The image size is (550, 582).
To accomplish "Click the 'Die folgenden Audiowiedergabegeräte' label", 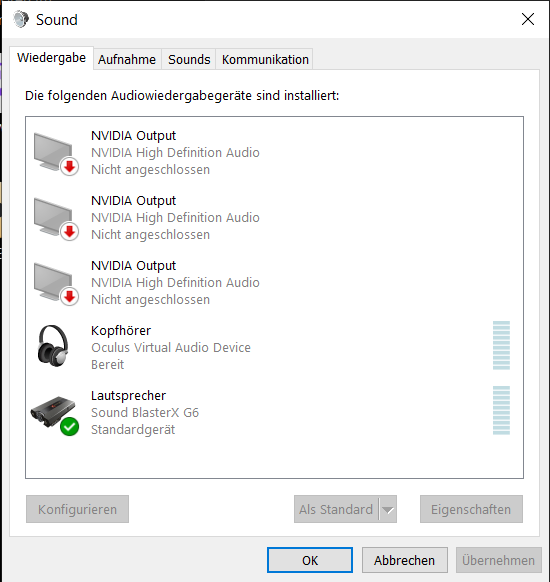I will coord(182,96).
